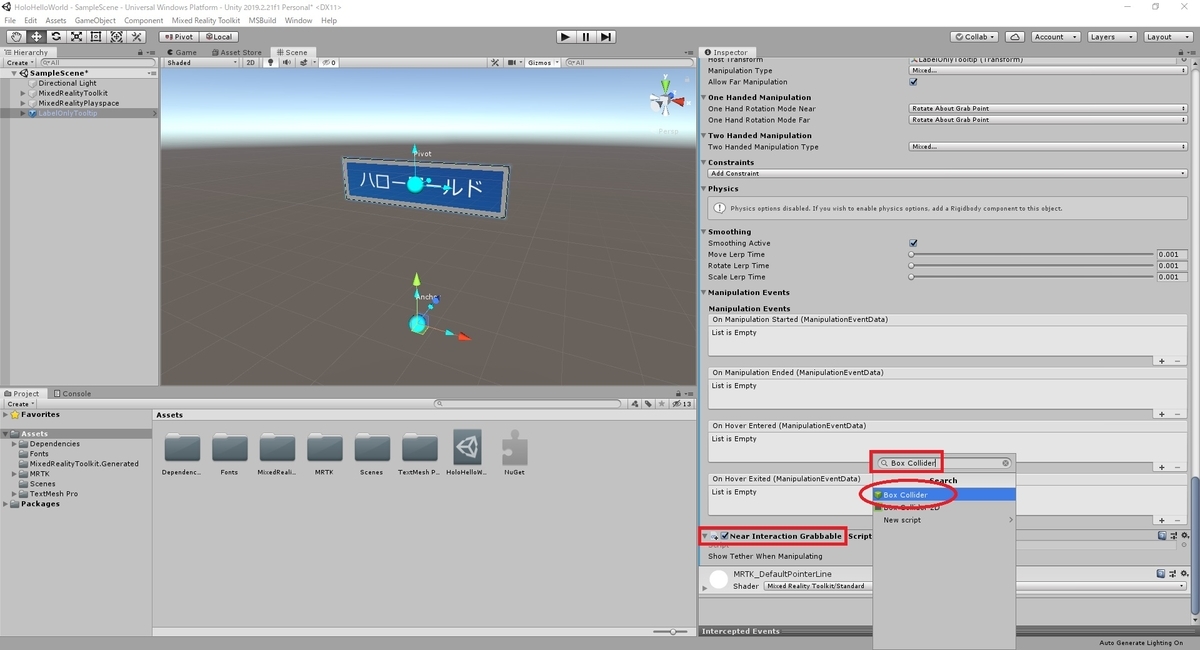Open Shaded draw mode dropdown

pos(202,62)
